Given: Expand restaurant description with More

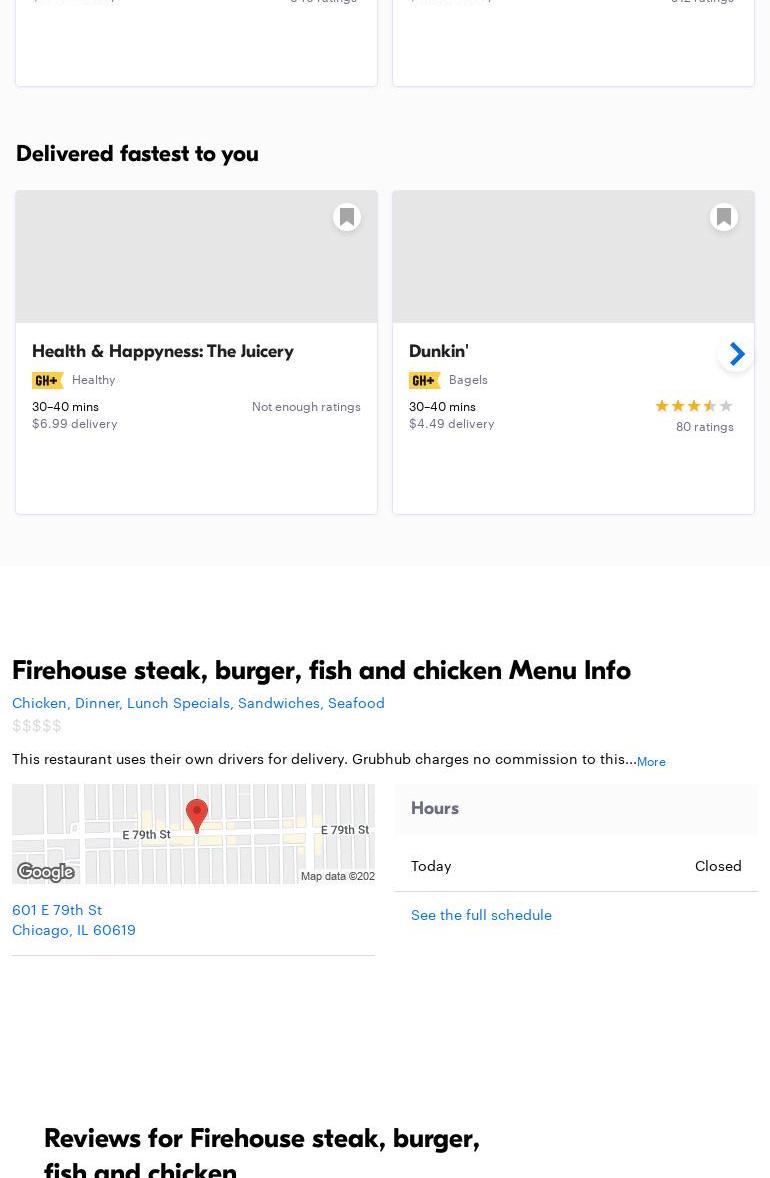Looking at the screenshot, I should [x=651, y=761].
